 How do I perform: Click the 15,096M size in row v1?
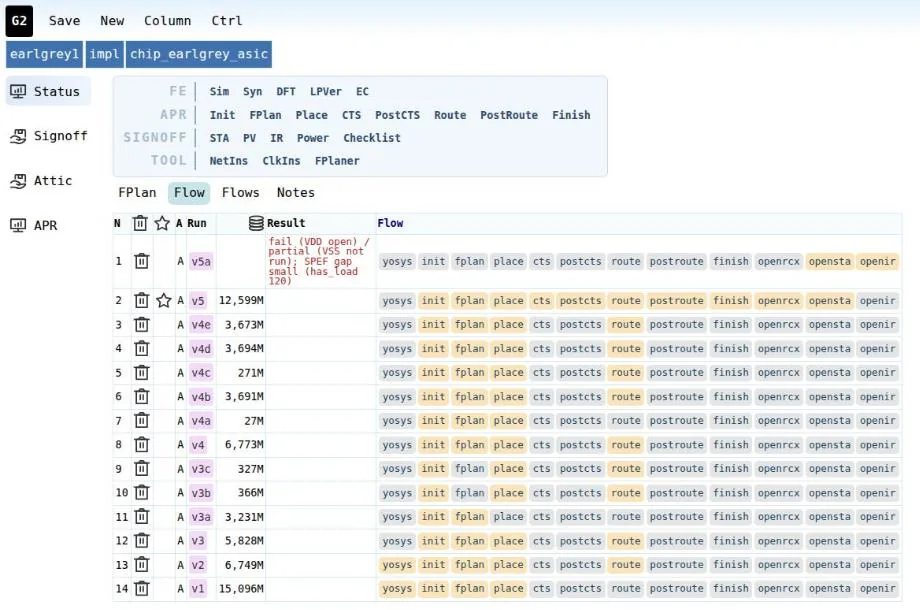click(241, 588)
